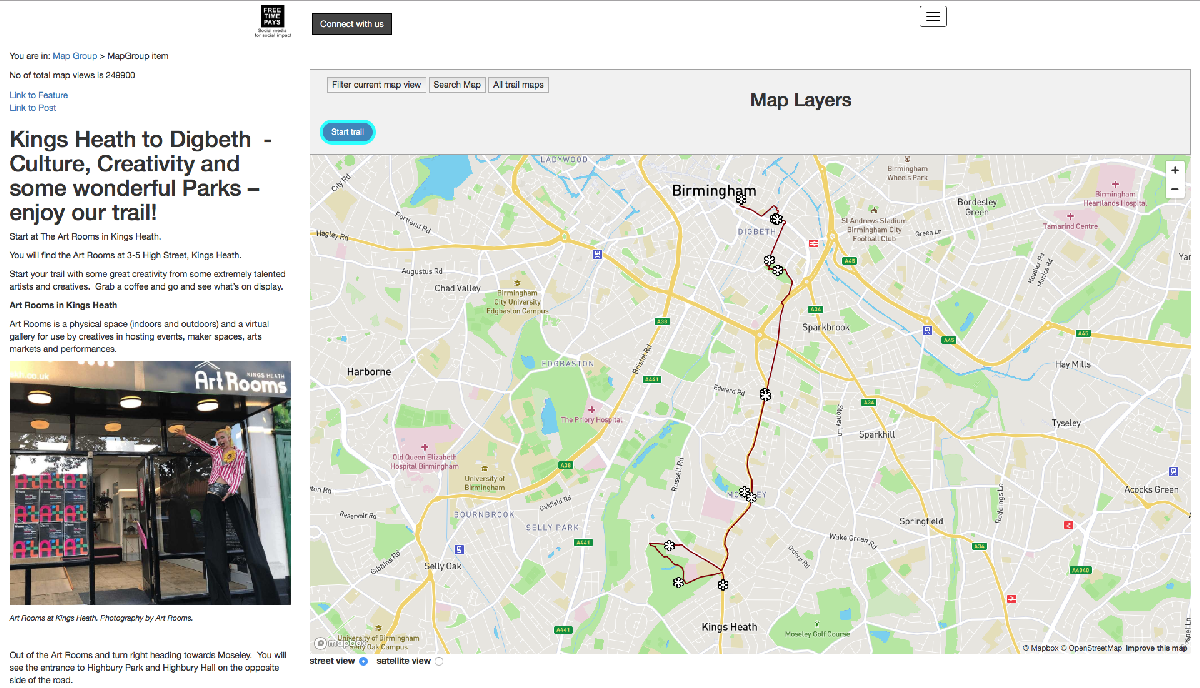Viewport: 1200px width, 688px height.
Task: Zoom out on the map
Action: coord(1175,189)
